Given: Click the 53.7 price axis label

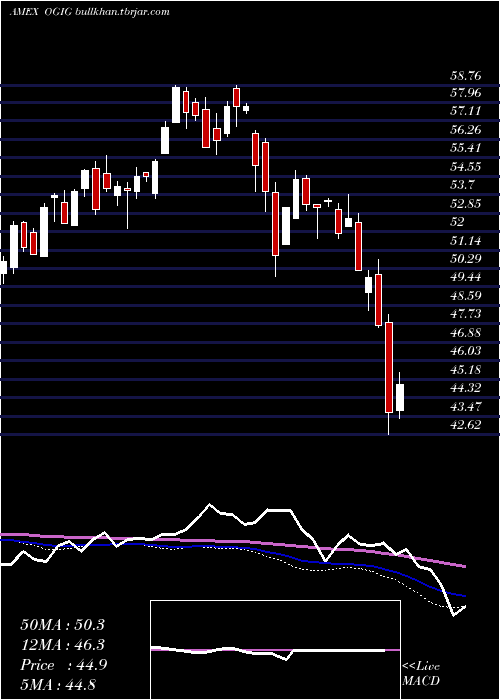Looking at the screenshot, I should click(462, 185).
